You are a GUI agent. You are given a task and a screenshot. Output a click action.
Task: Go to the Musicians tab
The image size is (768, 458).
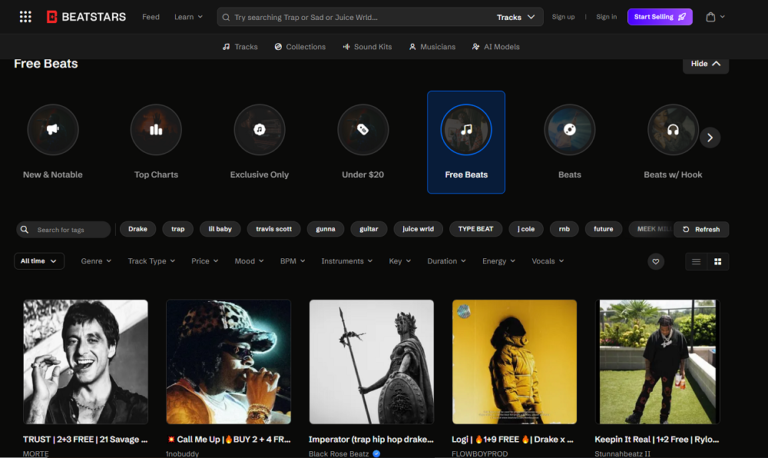[x=432, y=47]
